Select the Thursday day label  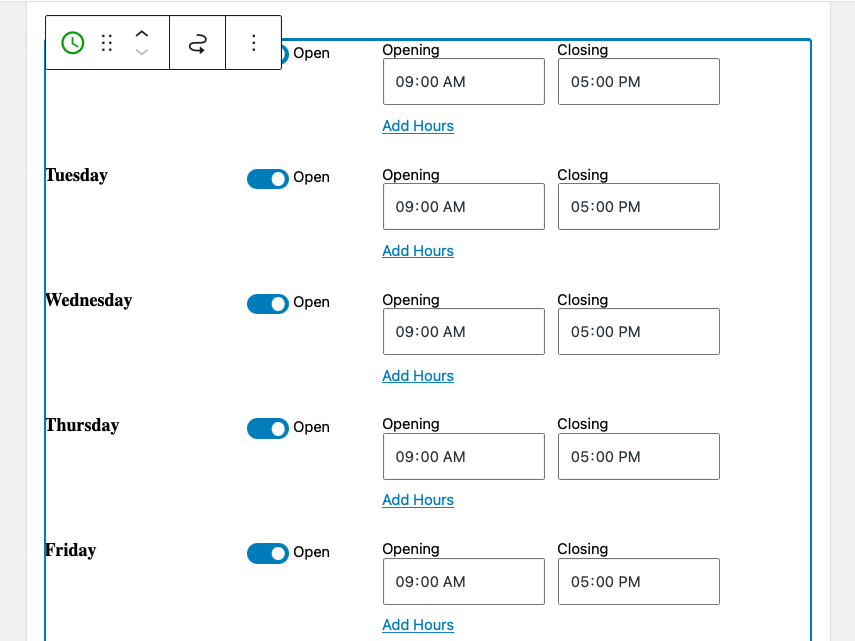(x=82, y=425)
